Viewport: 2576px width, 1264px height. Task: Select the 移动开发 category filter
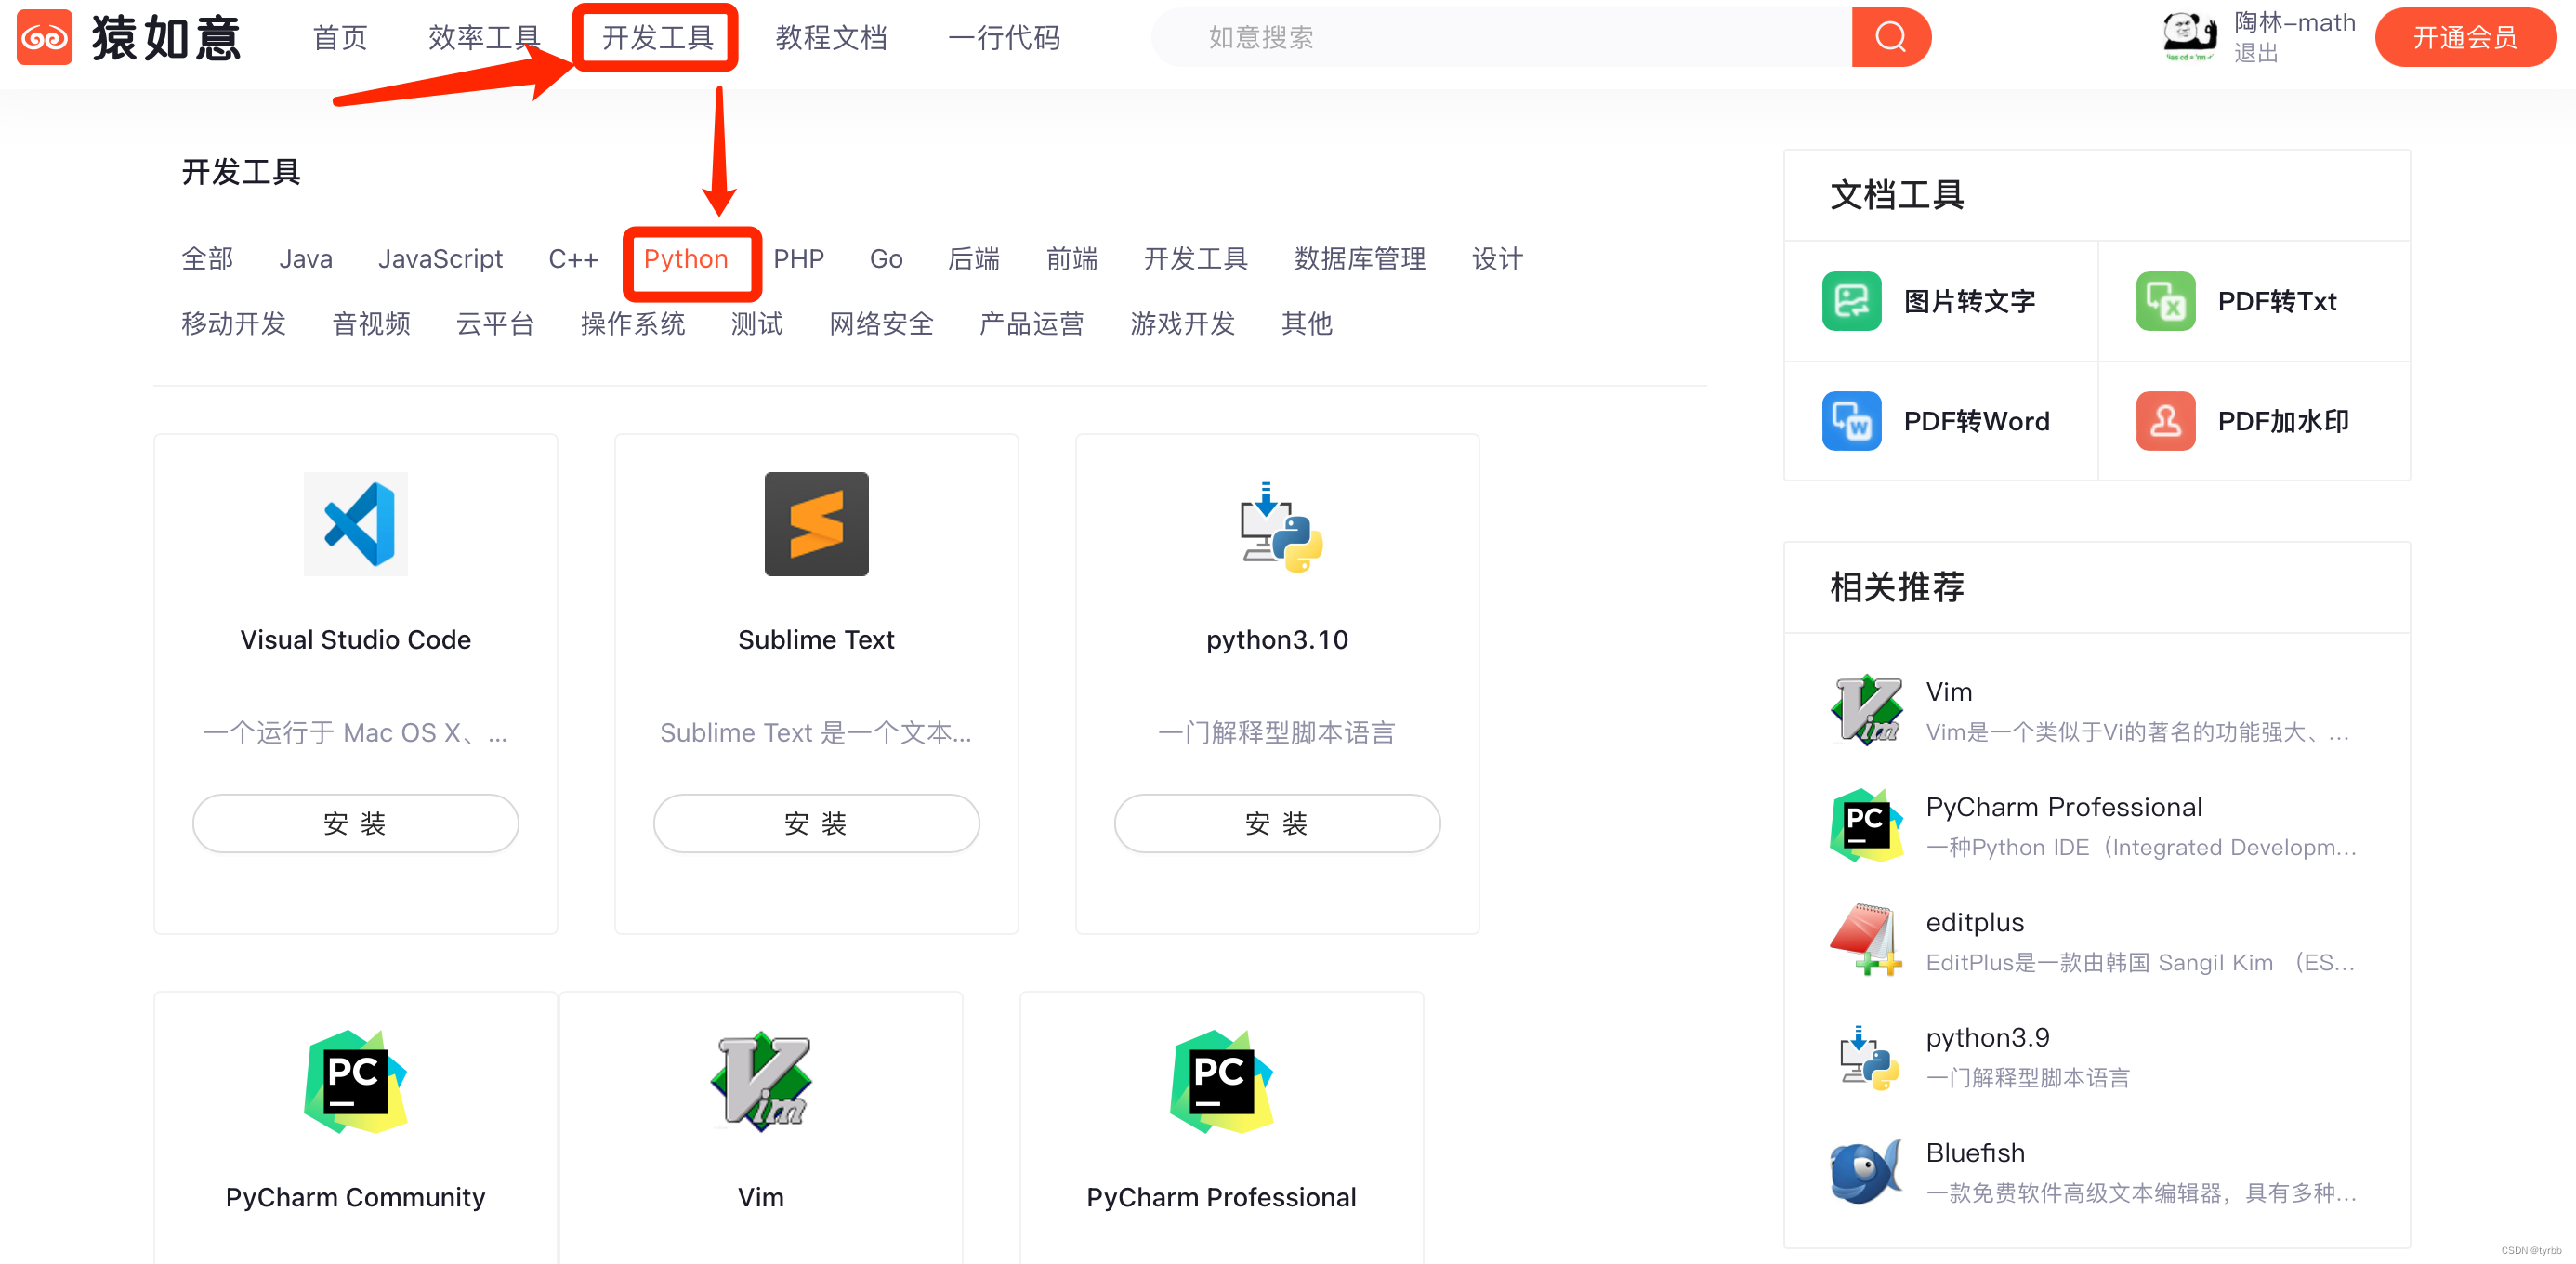(234, 323)
